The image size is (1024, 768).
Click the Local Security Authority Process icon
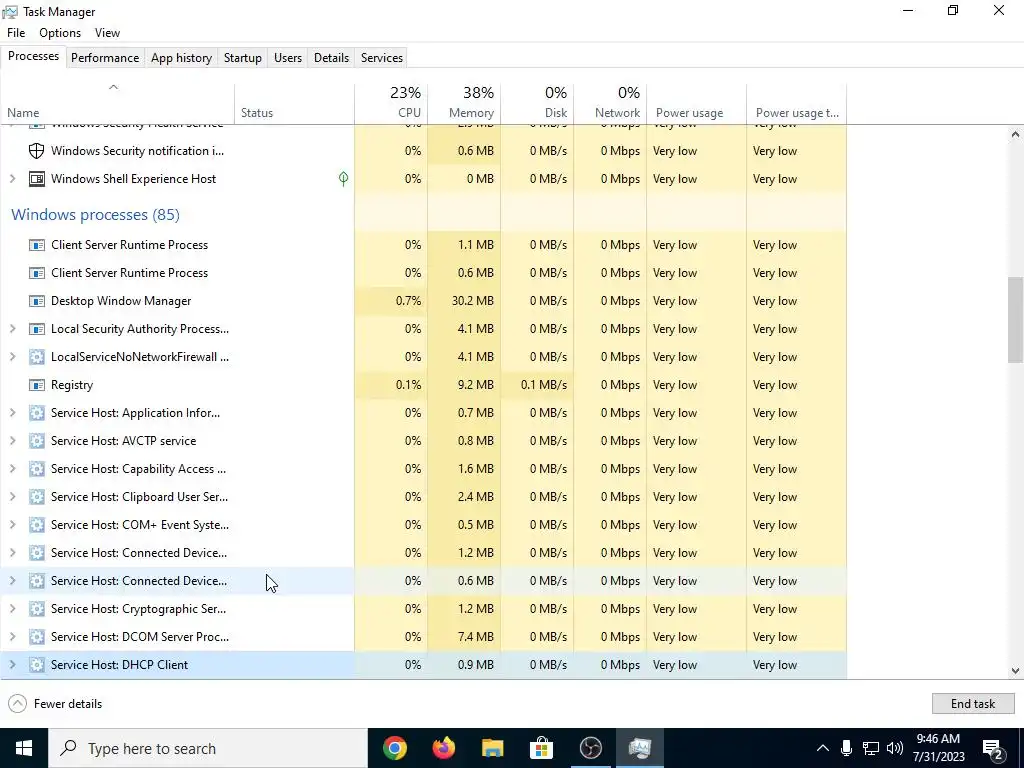(x=37, y=329)
